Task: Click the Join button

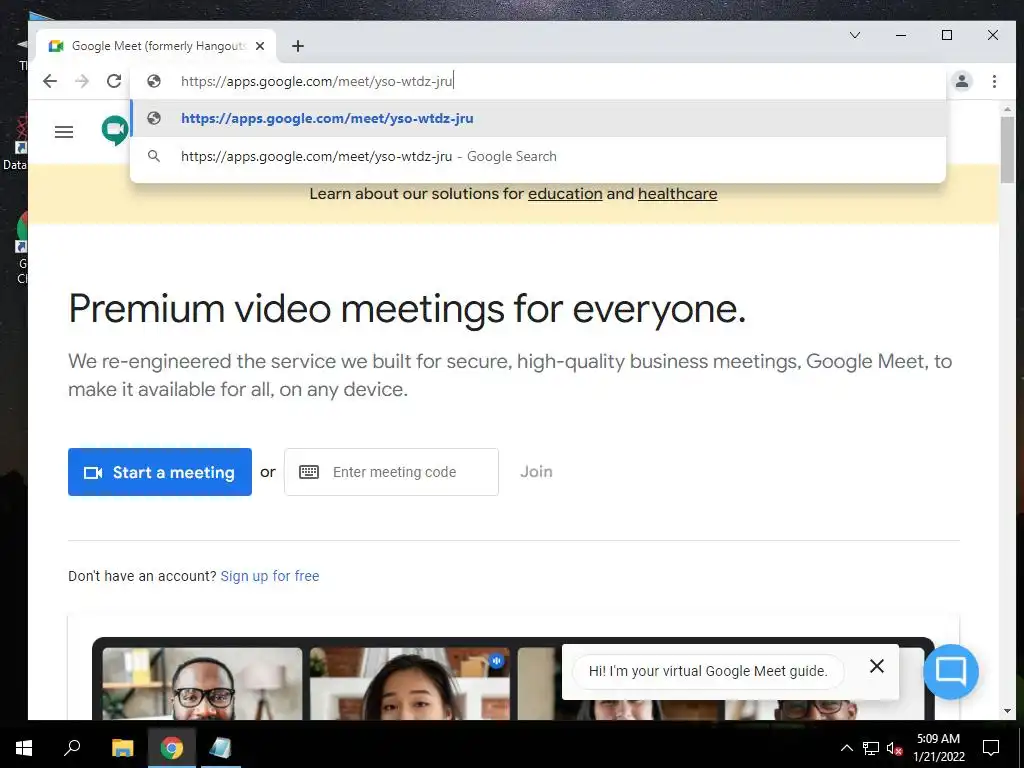Action: [536, 472]
